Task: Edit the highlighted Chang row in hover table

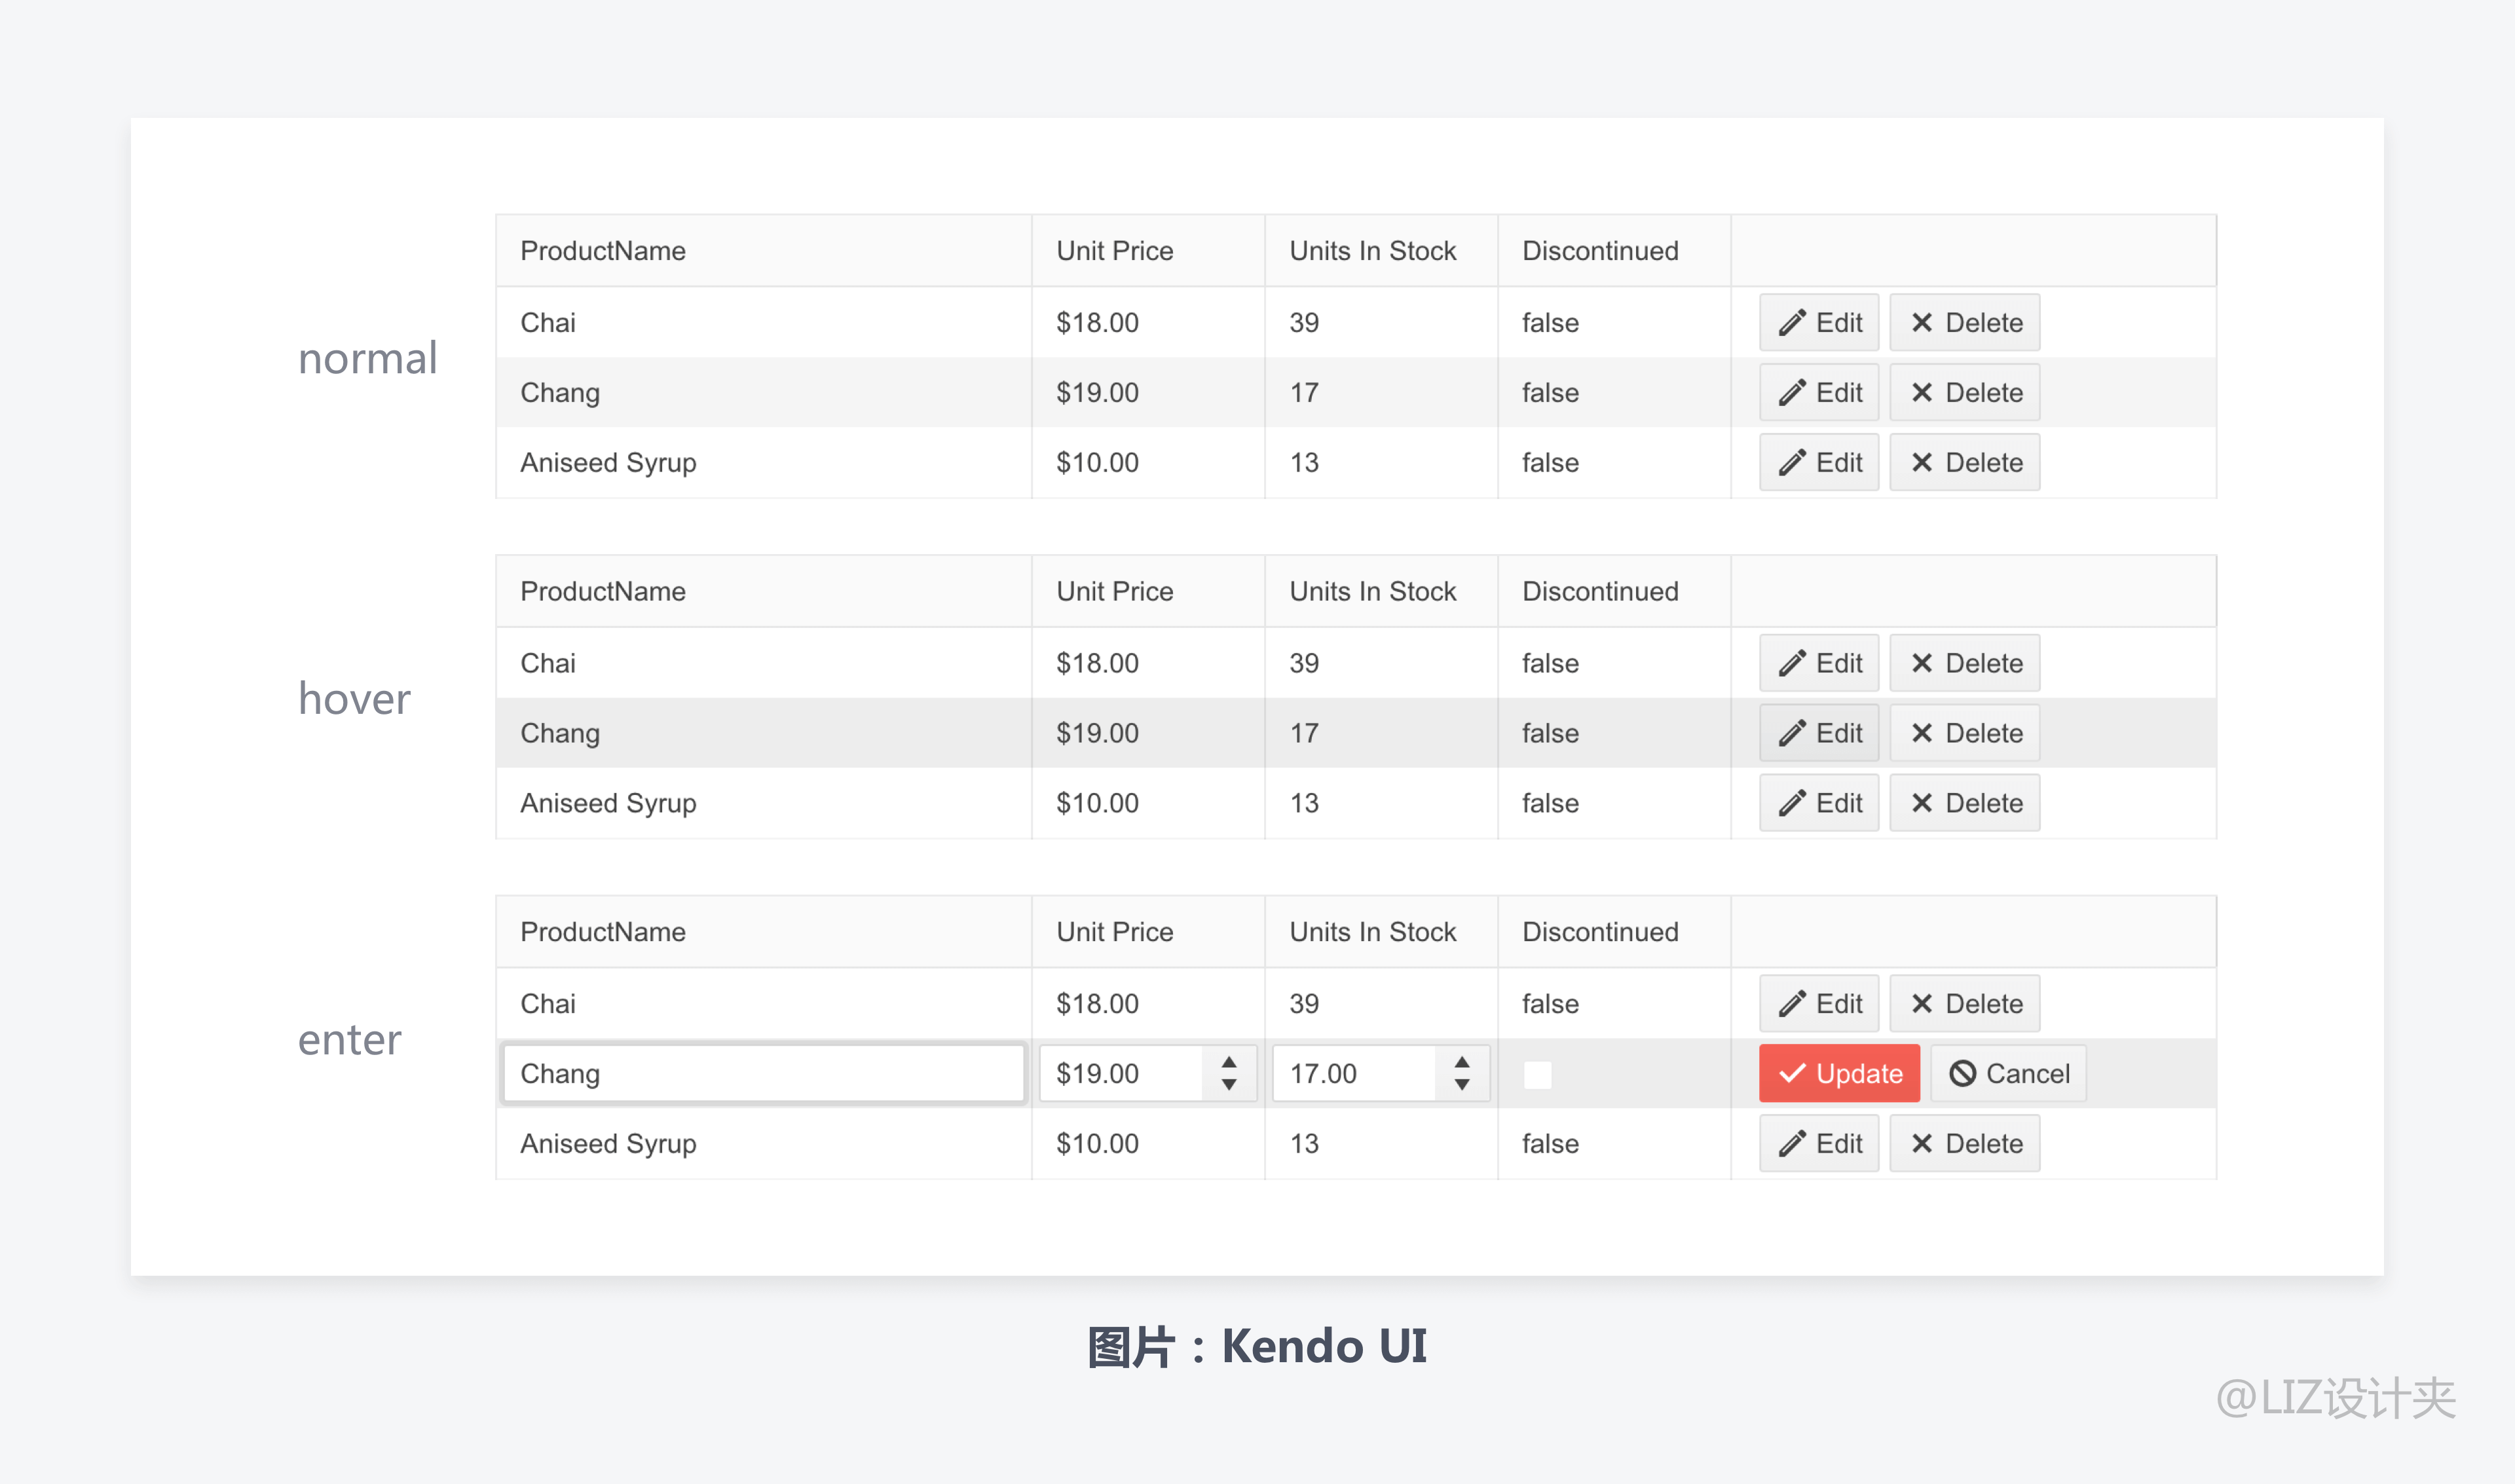Action: (x=1819, y=733)
